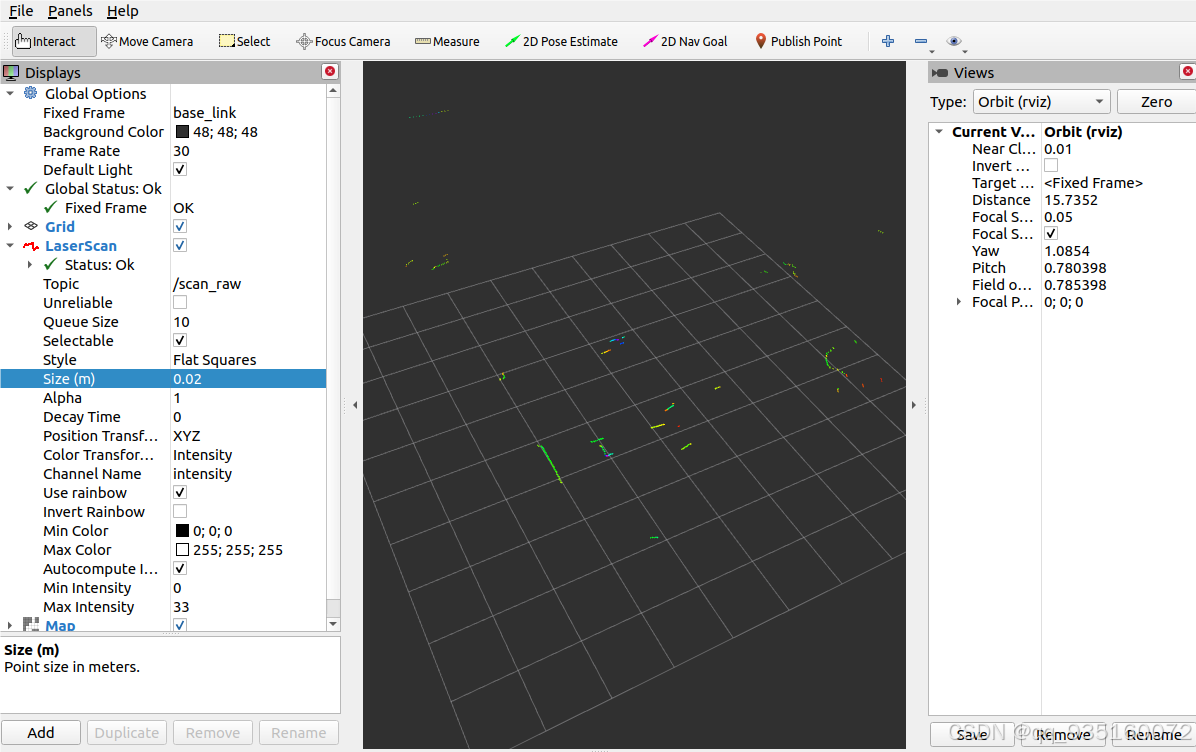Activate the Publish Point tool
This screenshot has height=752, width=1196.
tap(798, 41)
